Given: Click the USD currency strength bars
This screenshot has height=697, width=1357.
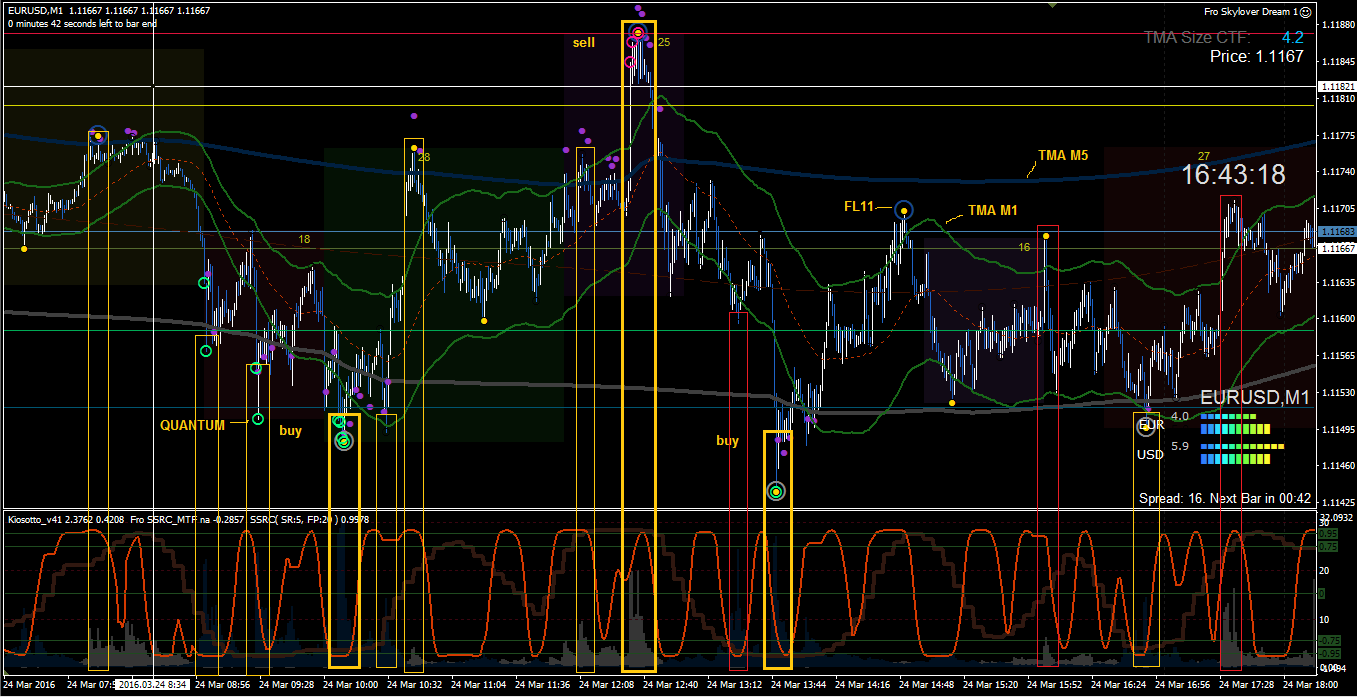Looking at the screenshot, I should pos(1241,454).
